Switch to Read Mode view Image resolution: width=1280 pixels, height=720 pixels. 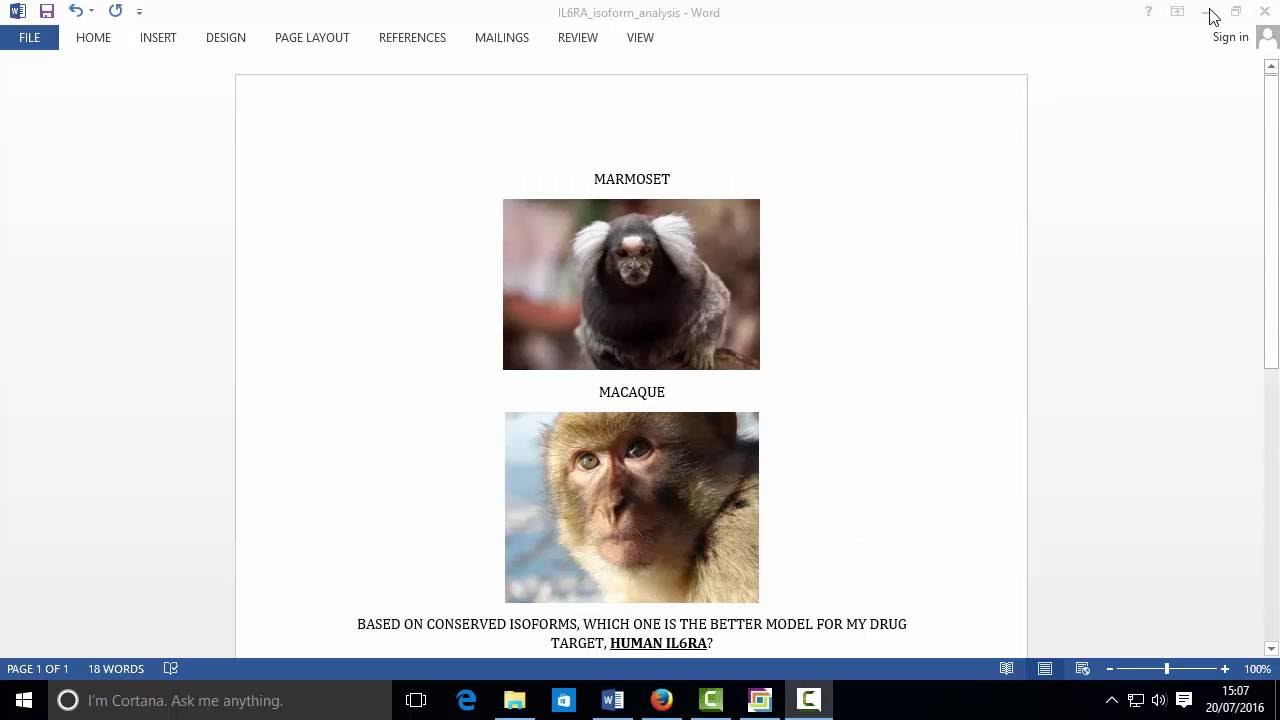[x=1007, y=669]
